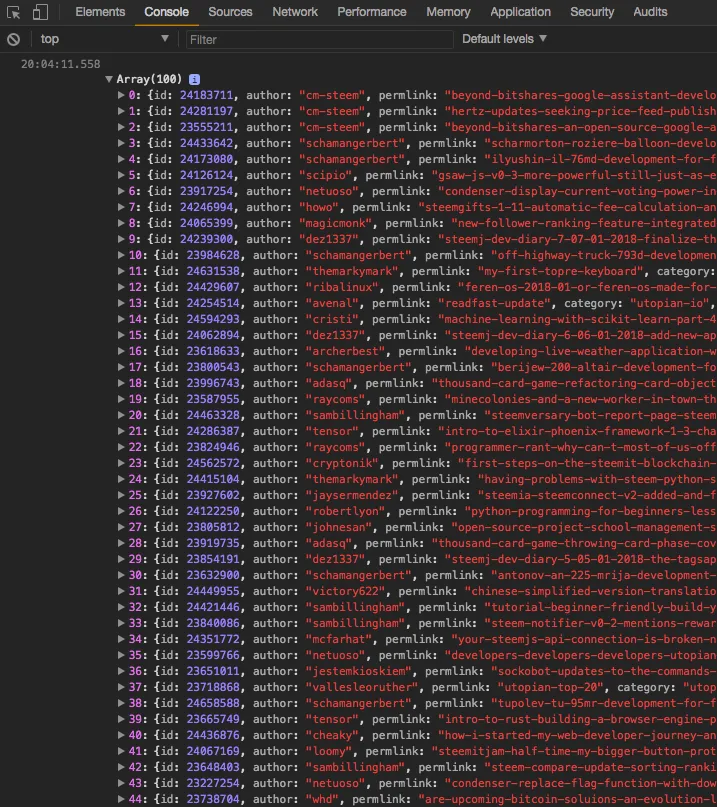Screen dimensions: 717x807
Task: Expand array item 37 by author vallesleoruther
Action: point(121,687)
